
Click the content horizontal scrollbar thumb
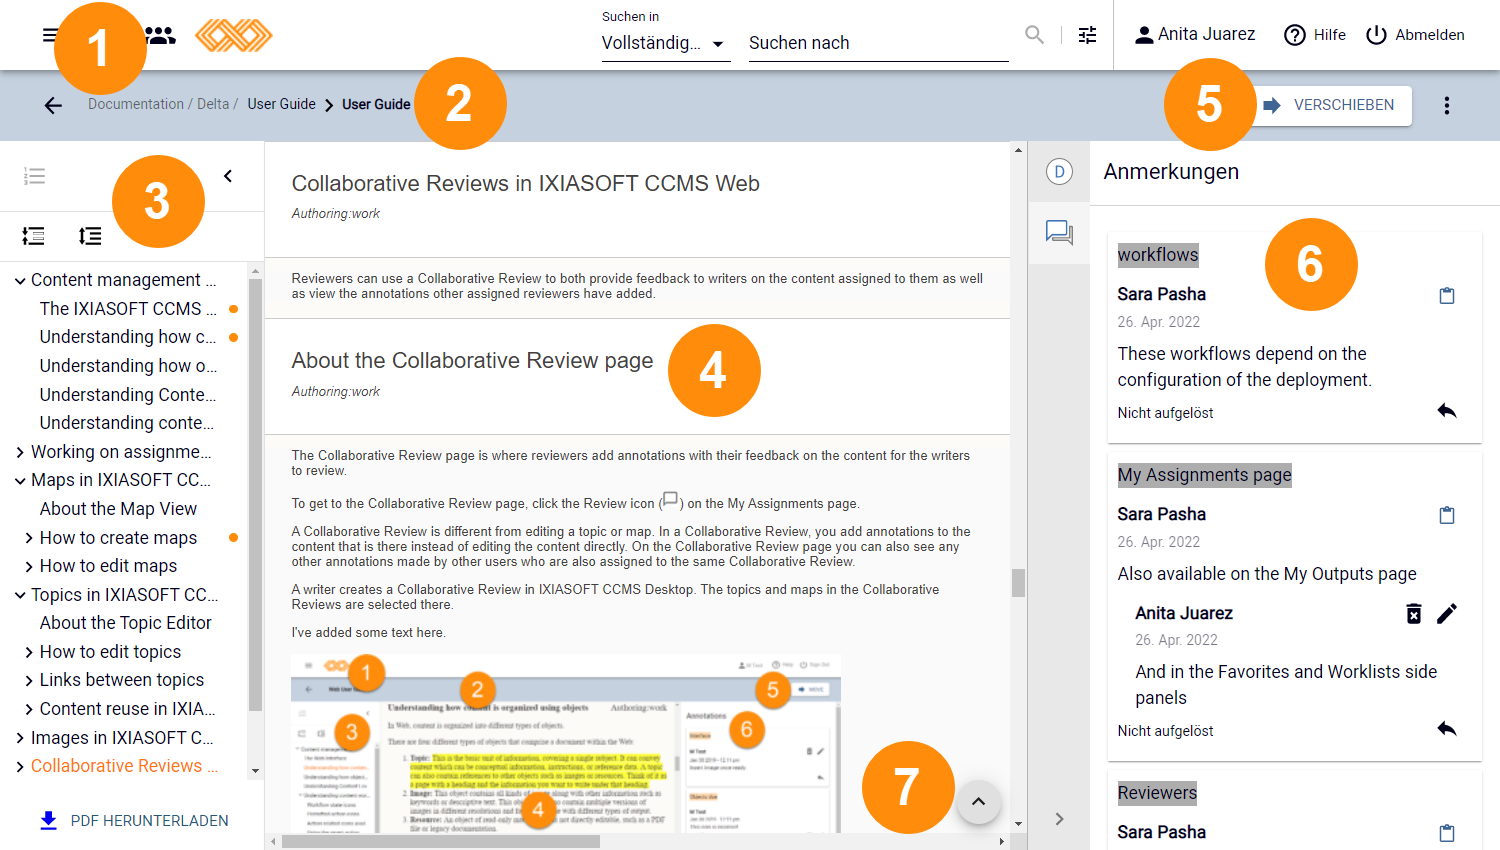click(441, 842)
